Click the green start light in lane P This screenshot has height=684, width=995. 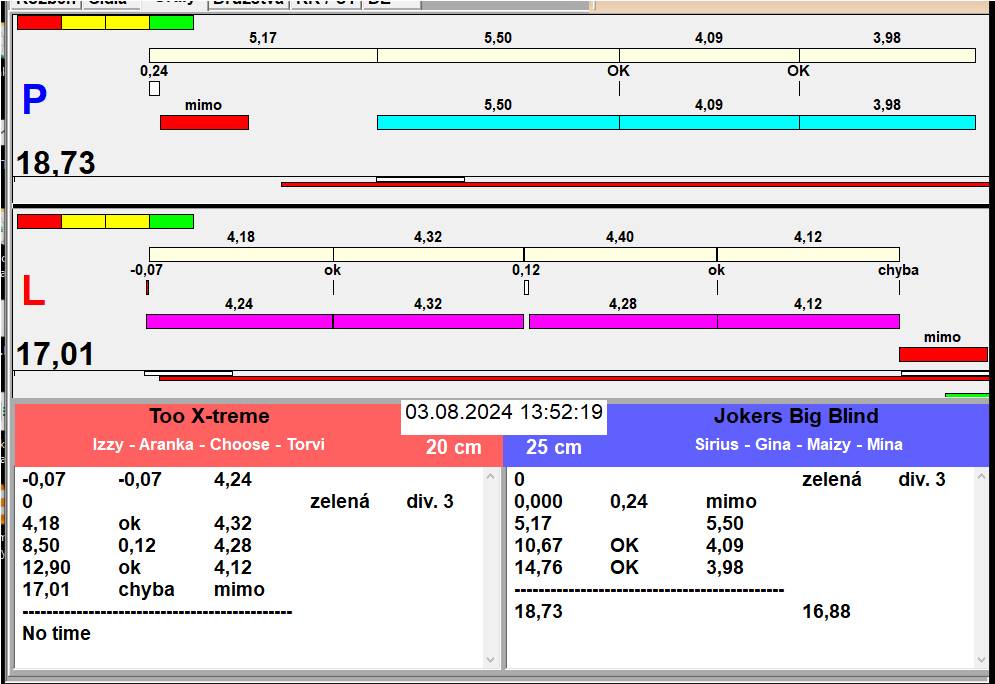[171, 22]
